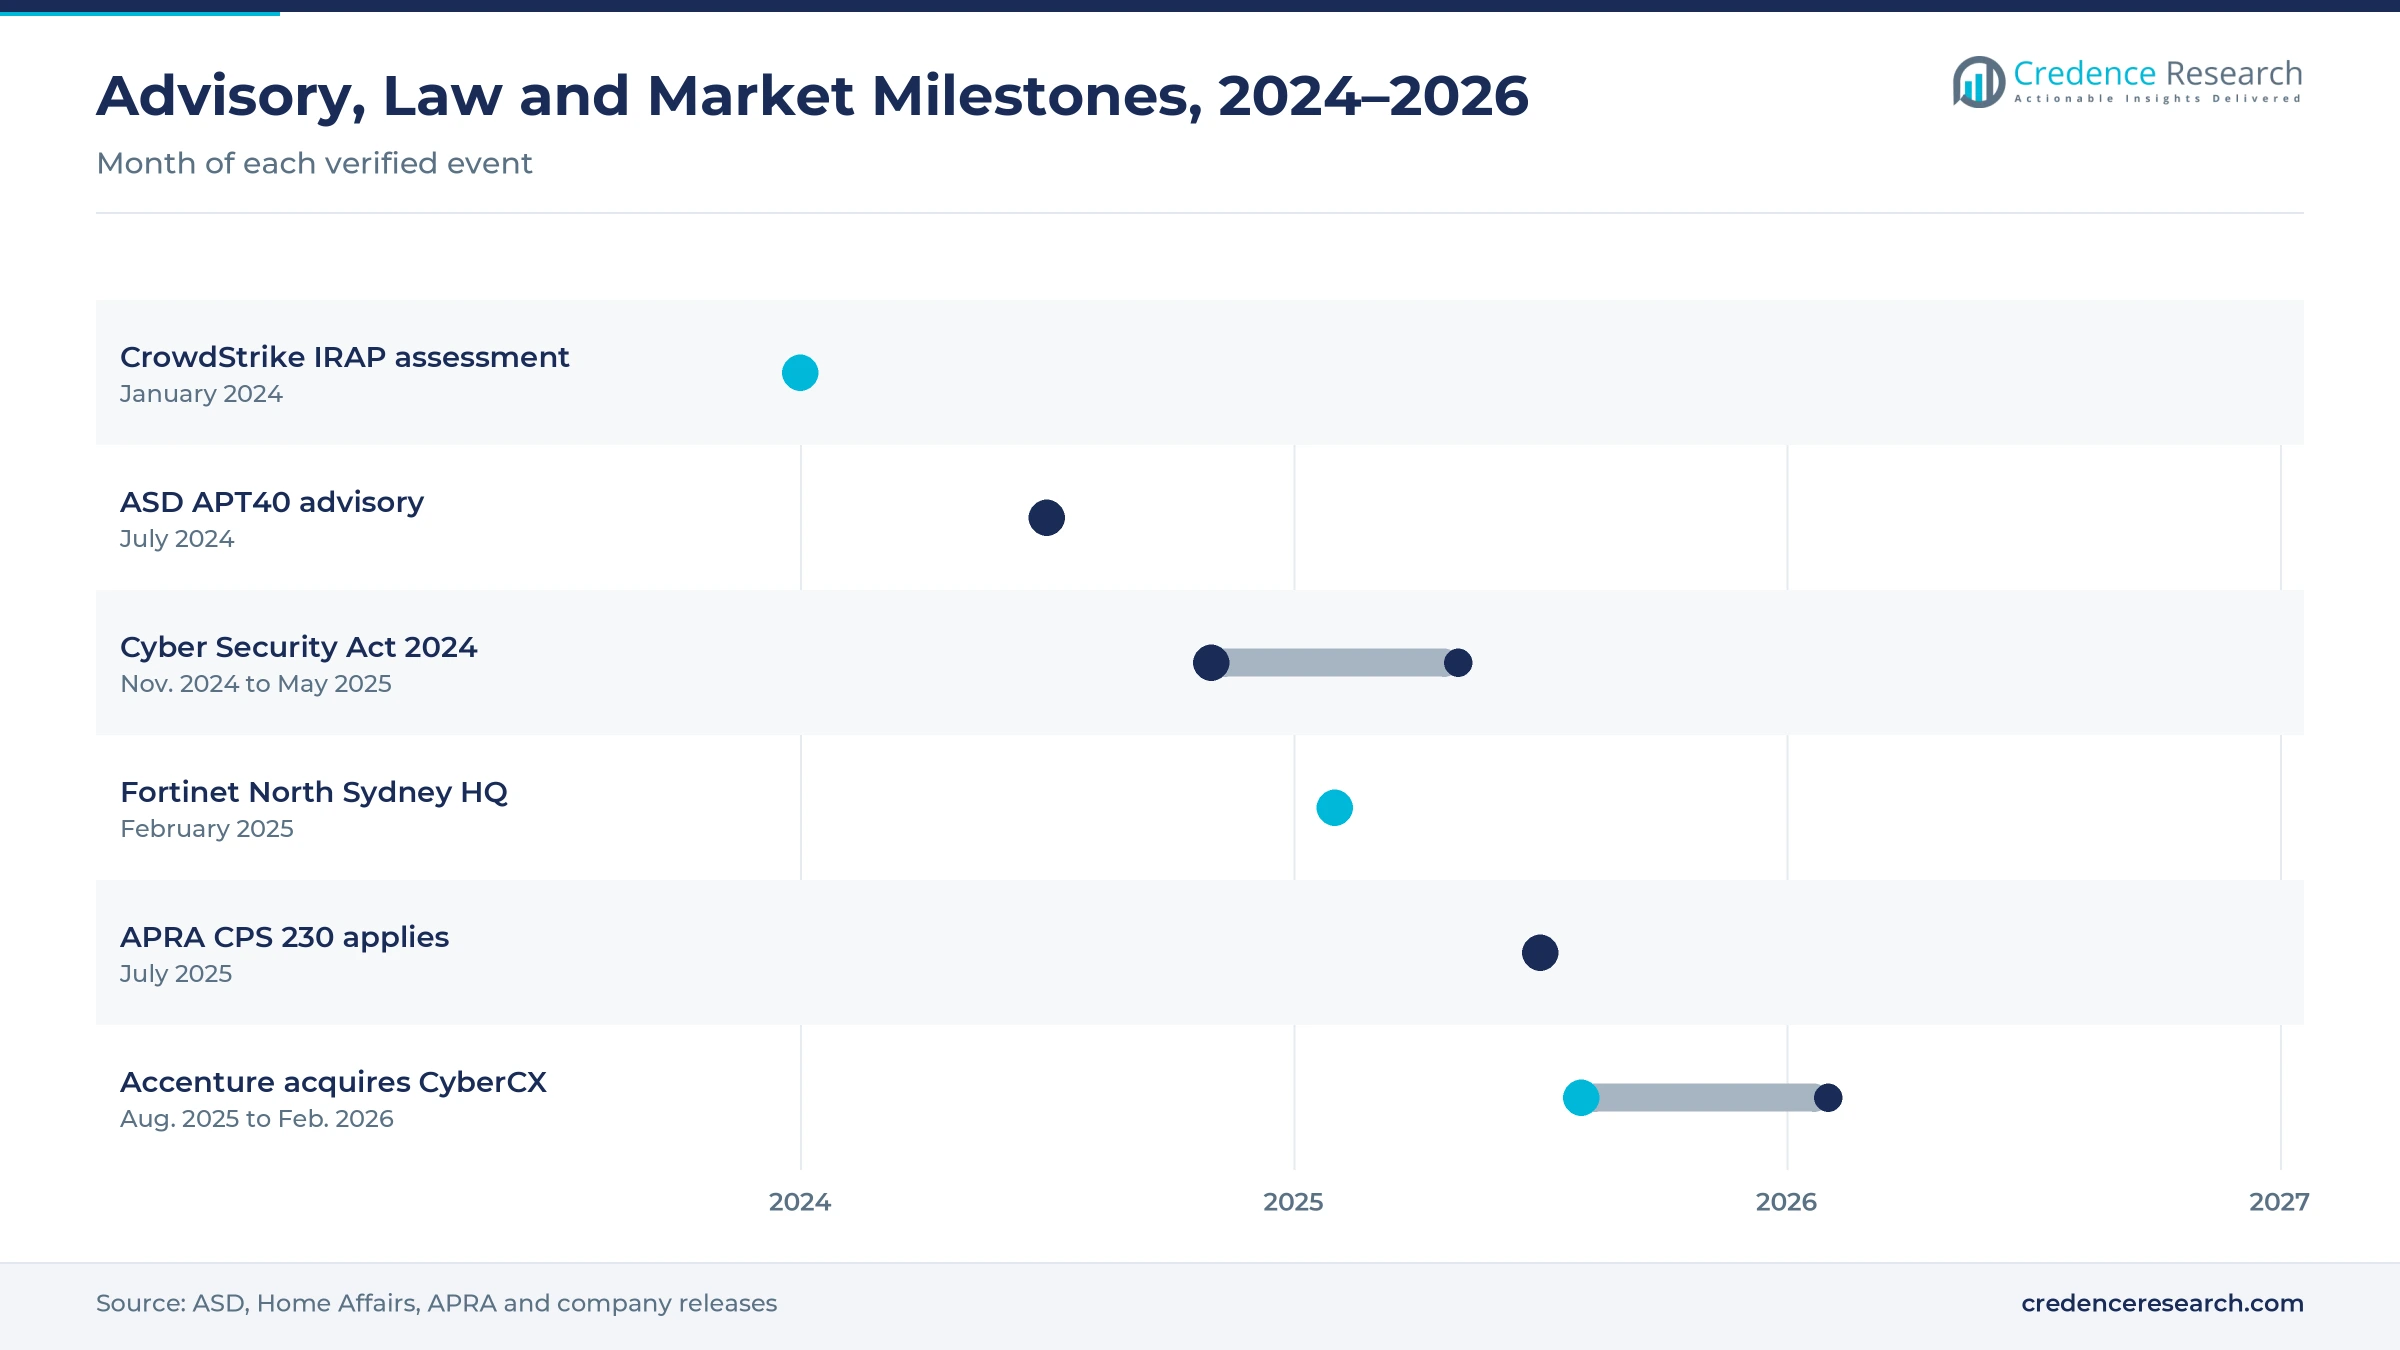Viewport: 2400px width, 1350px height.
Task: Click the Accenture CyberCX Aug. 2025 start dot
Action: point(1581,1098)
